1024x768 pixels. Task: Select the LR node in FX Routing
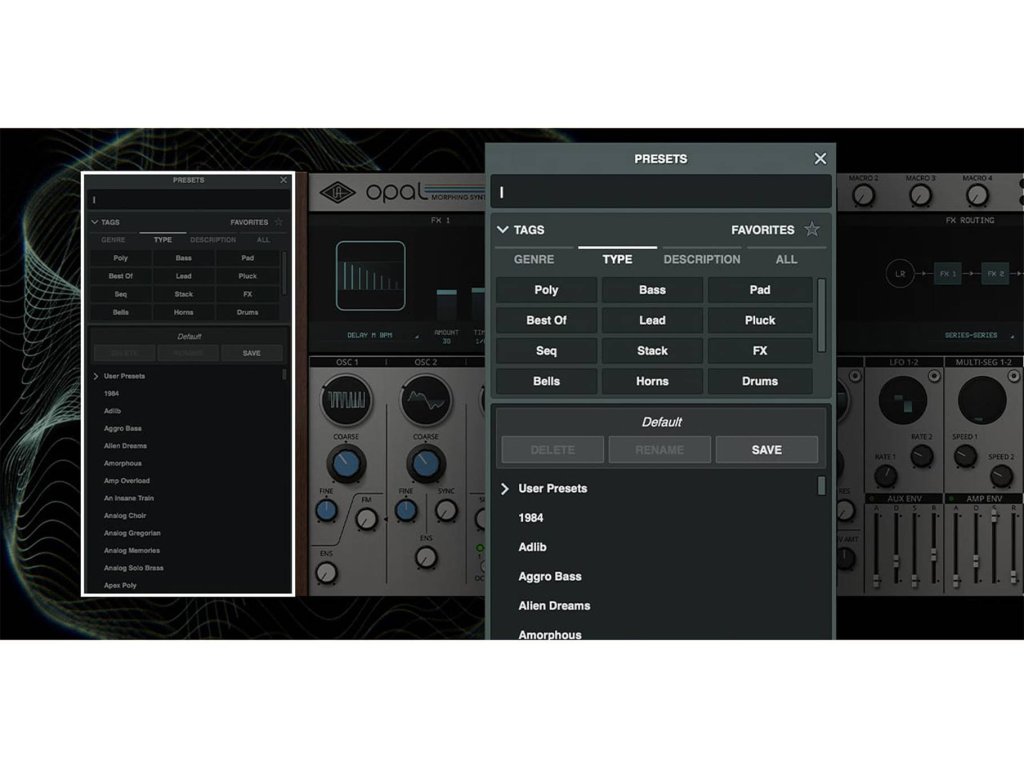coord(900,274)
